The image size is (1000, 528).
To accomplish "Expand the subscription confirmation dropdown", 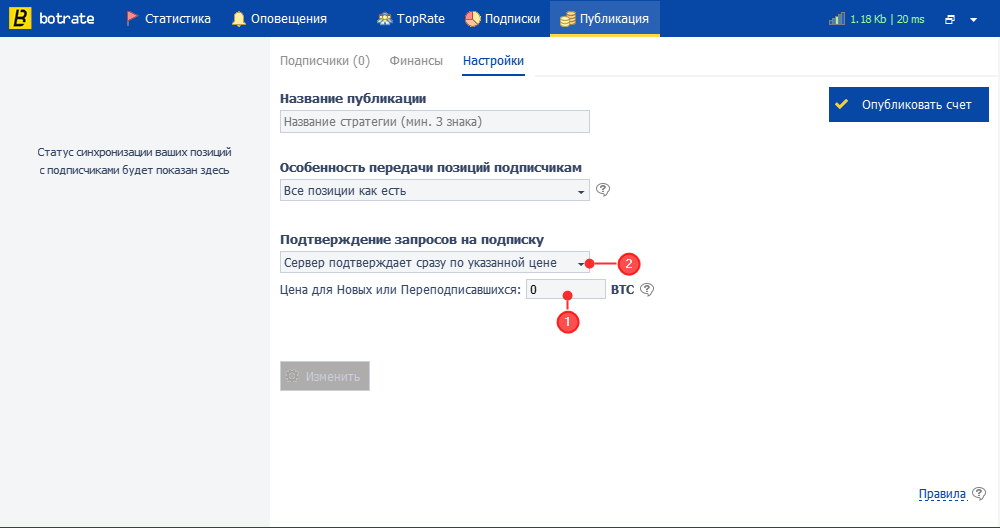I will [x=434, y=263].
